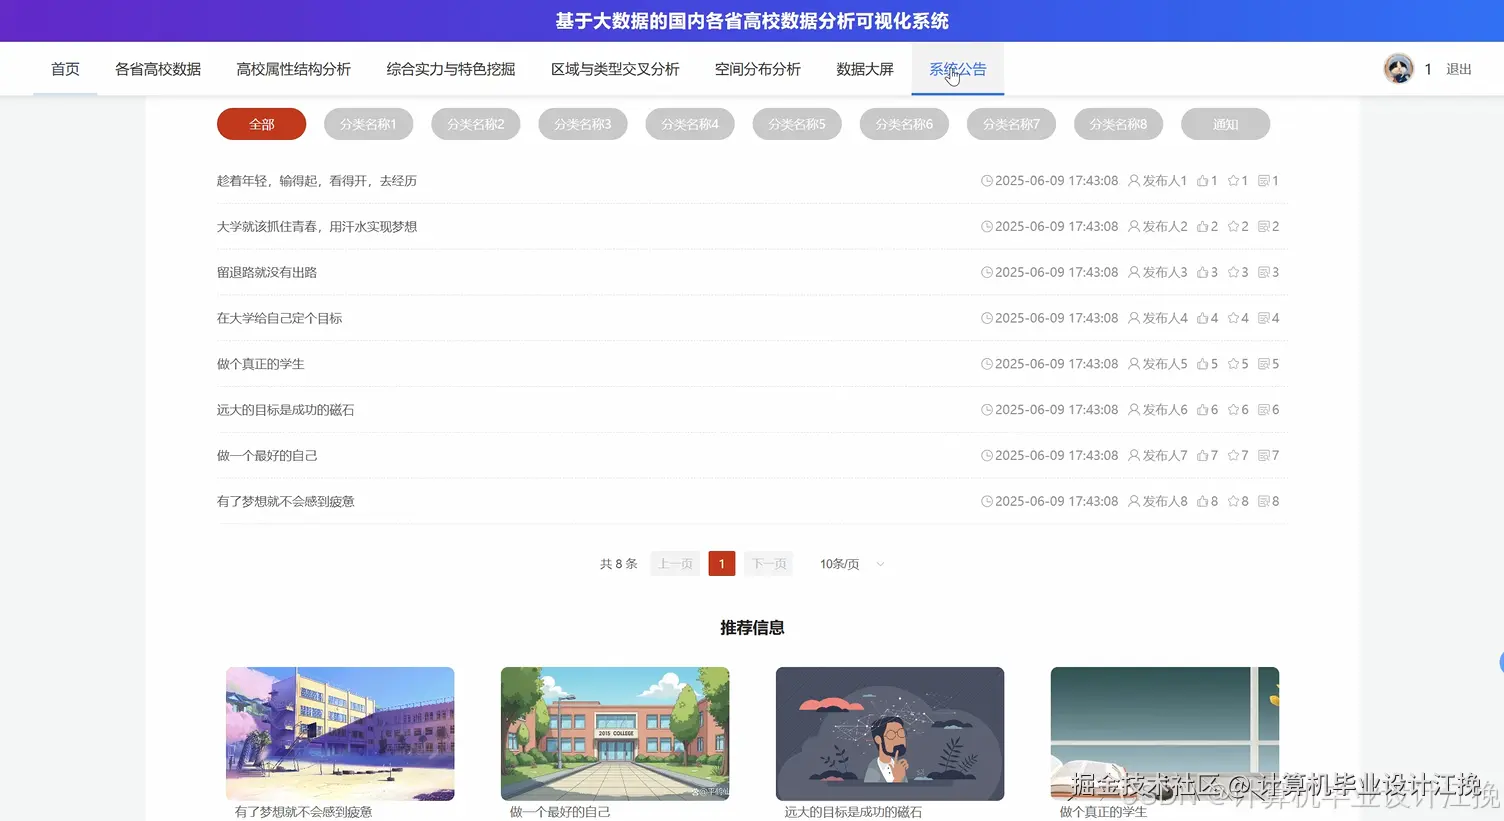Click the 退出 logout link
This screenshot has height=821, width=1504.
tap(1459, 69)
